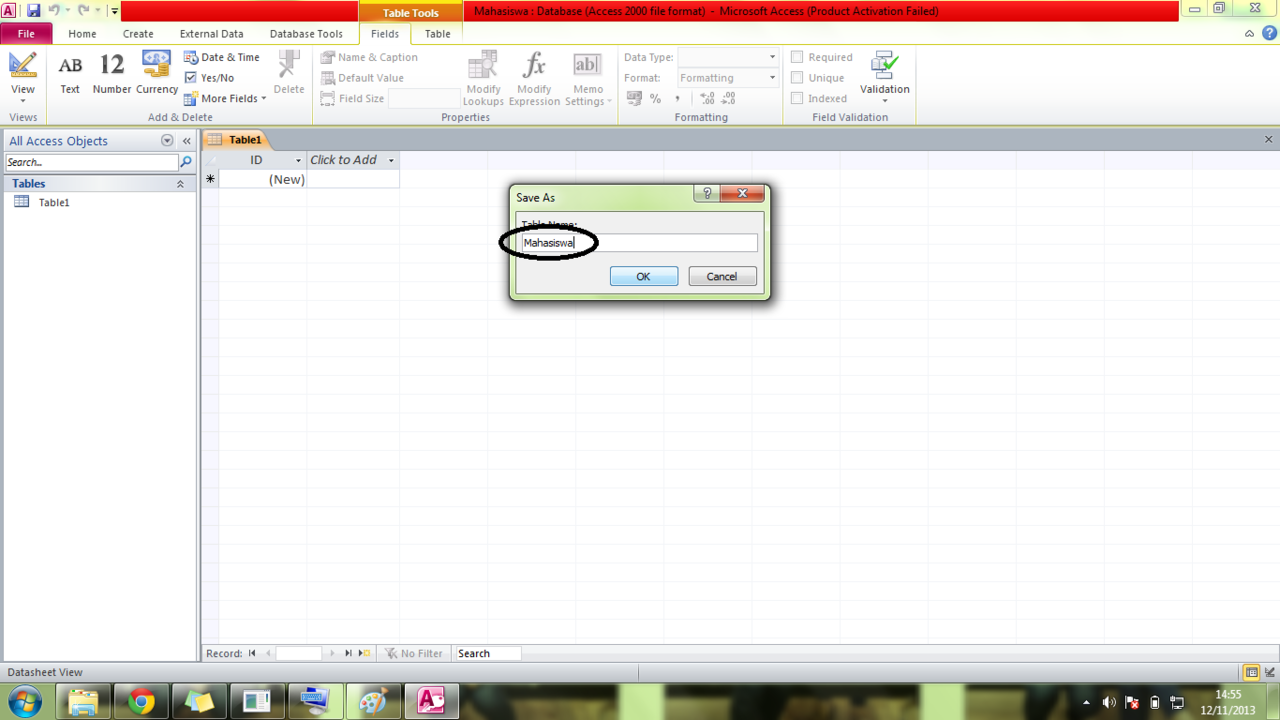Tick the Indexed checkbox
The image size is (1280, 720).
pos(797,99)
